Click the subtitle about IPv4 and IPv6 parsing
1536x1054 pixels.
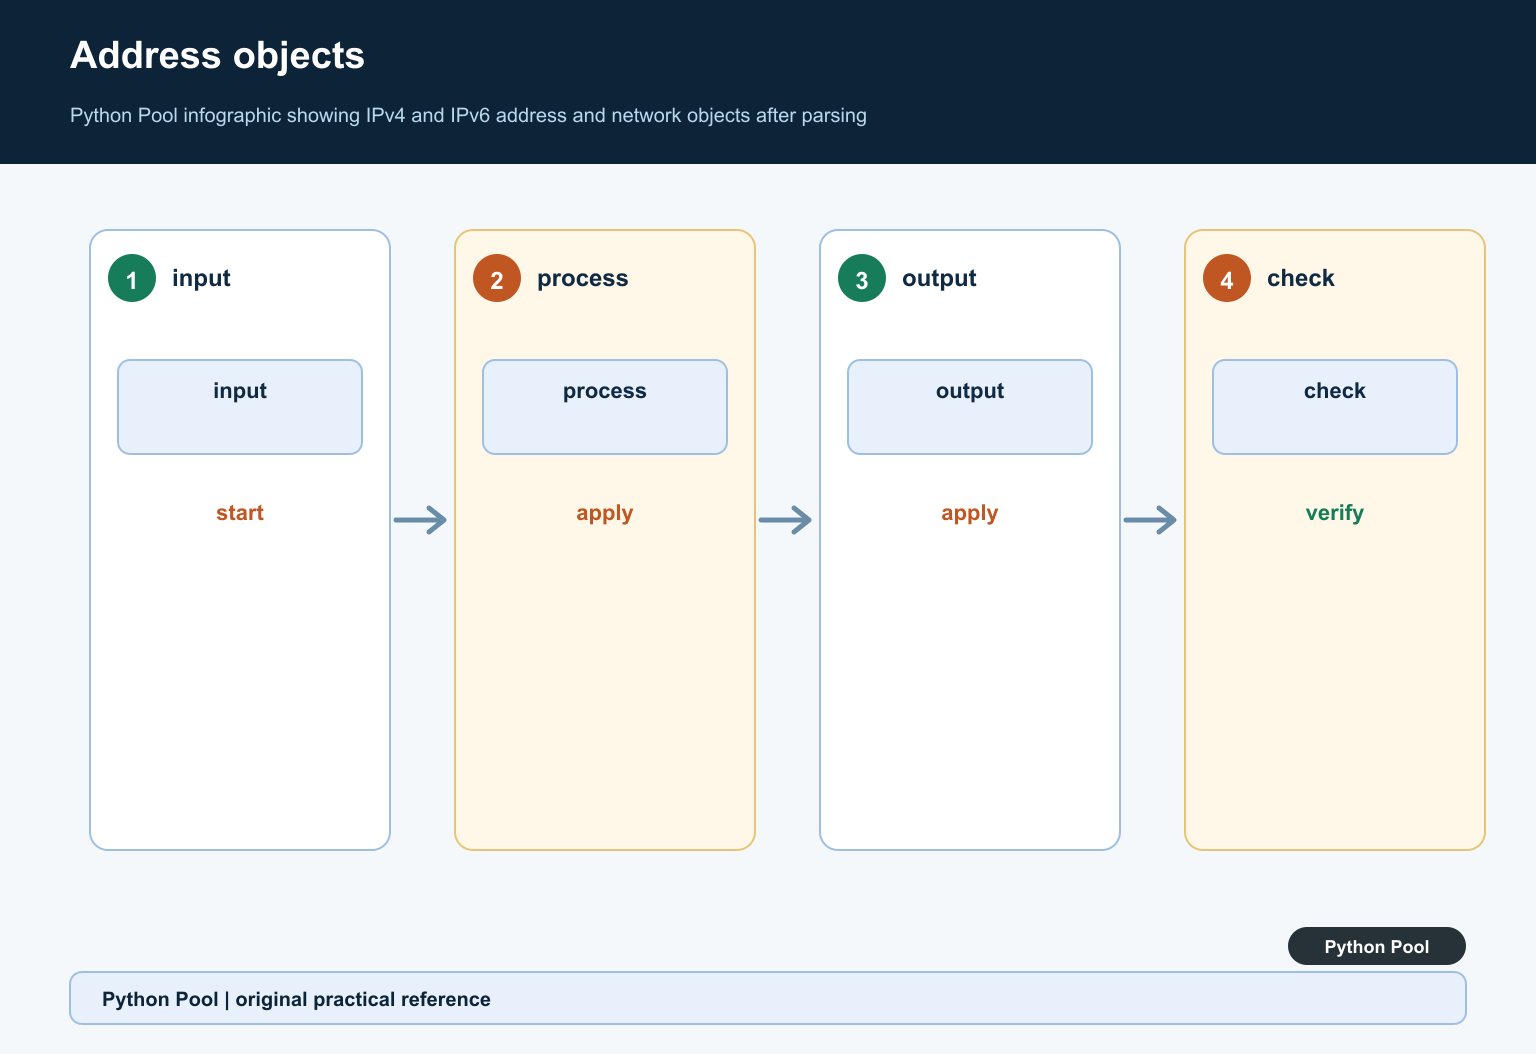(x=468, y=115)
